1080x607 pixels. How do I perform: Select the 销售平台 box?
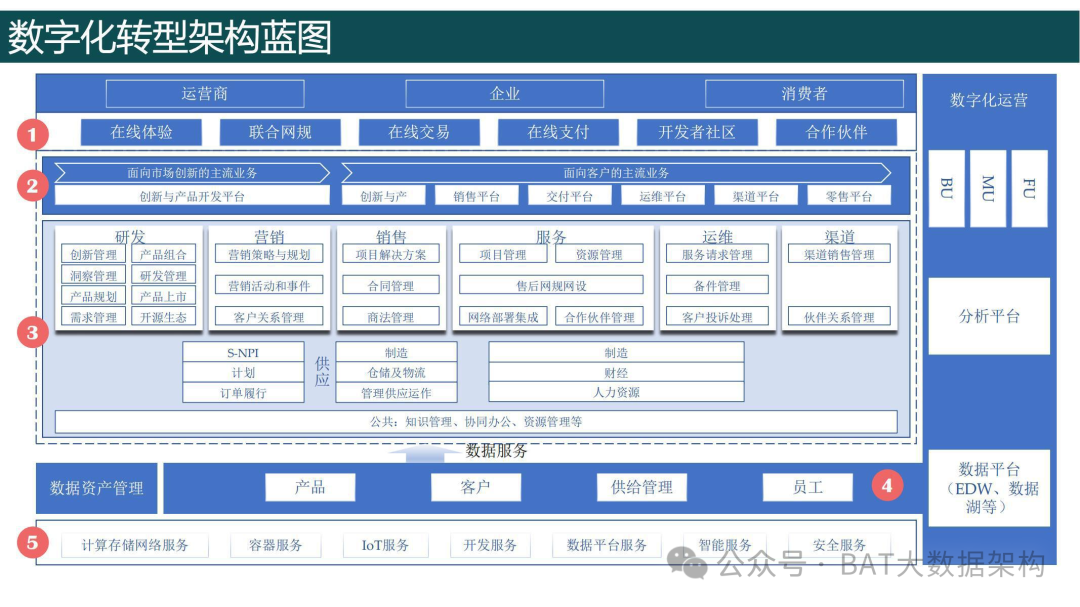tap(477, 196)
